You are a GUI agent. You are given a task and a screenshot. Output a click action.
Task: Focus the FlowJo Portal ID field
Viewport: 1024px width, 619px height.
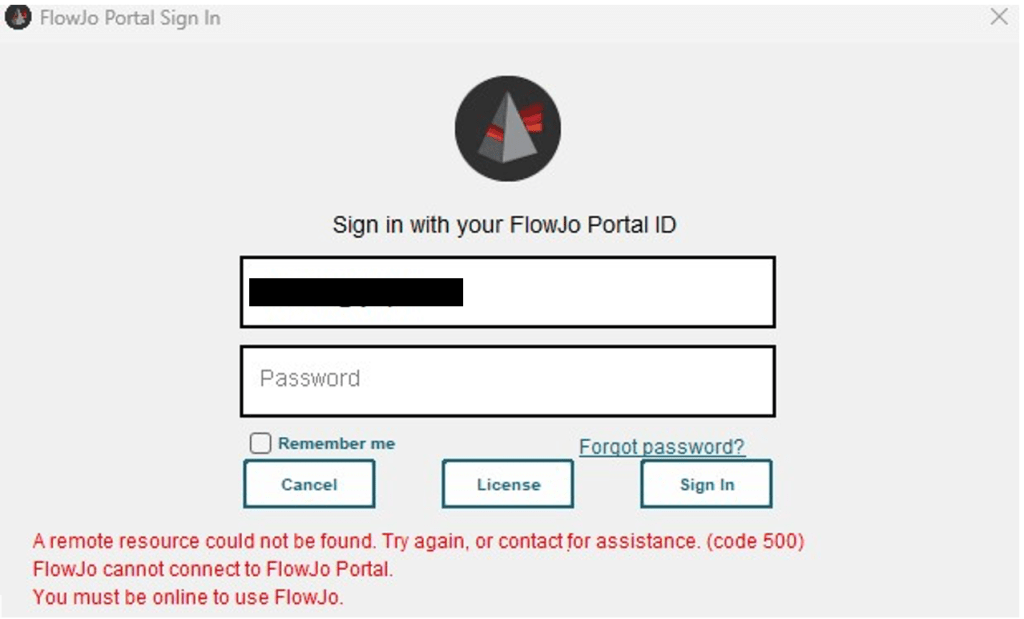(620, 292)
